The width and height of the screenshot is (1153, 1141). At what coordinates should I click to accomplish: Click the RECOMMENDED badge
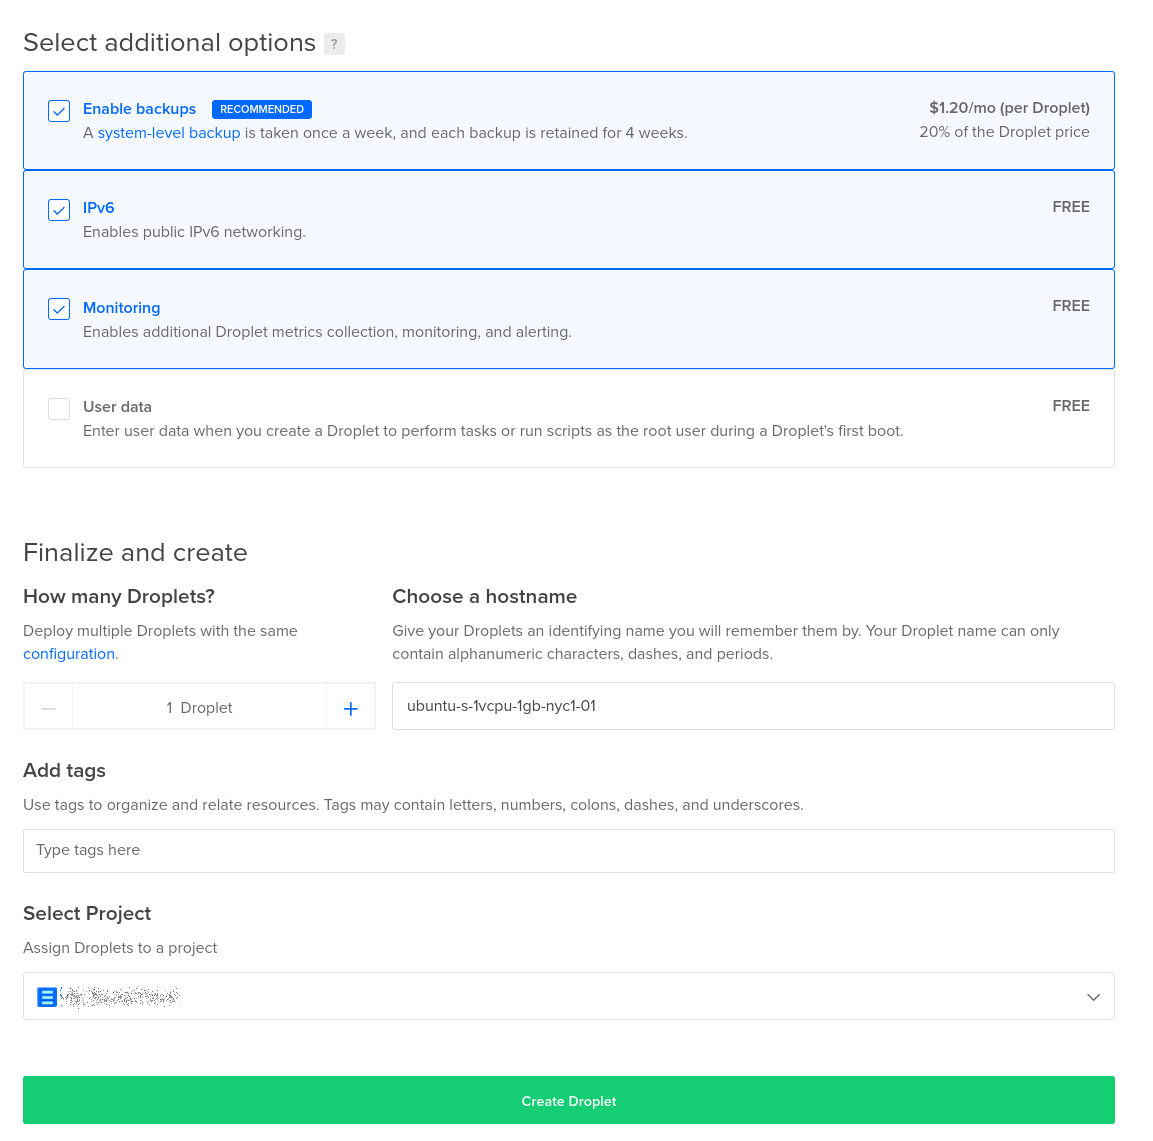tap(262, 109)
